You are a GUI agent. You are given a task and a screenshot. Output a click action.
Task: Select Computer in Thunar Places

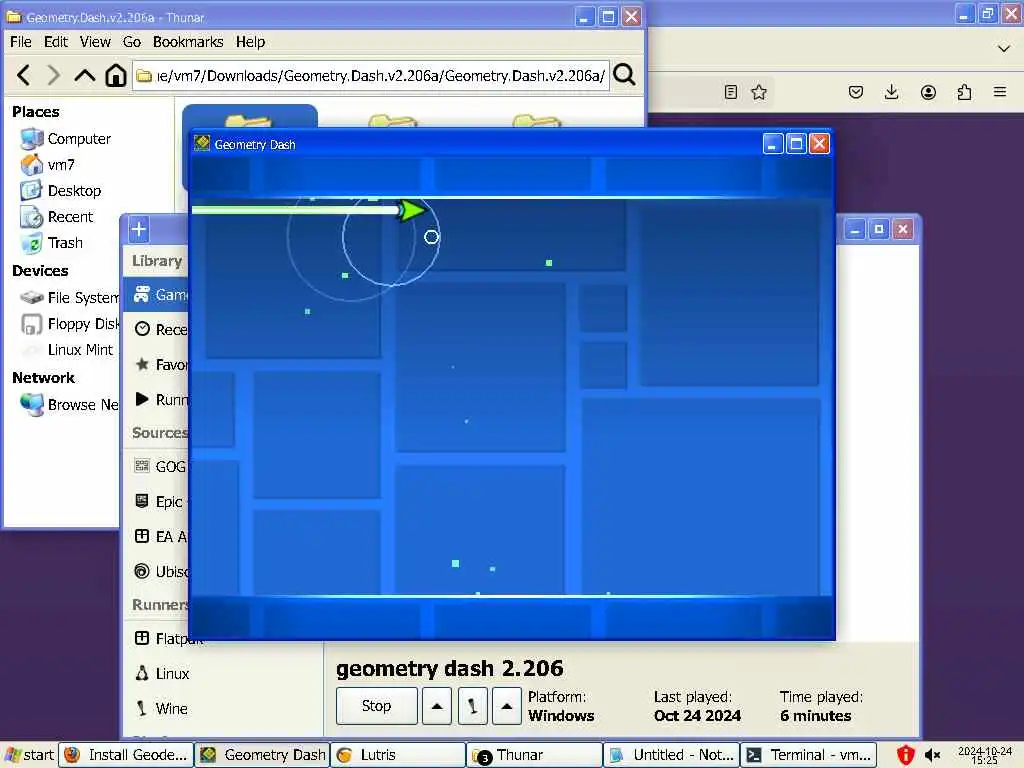[x=65, y=138]
